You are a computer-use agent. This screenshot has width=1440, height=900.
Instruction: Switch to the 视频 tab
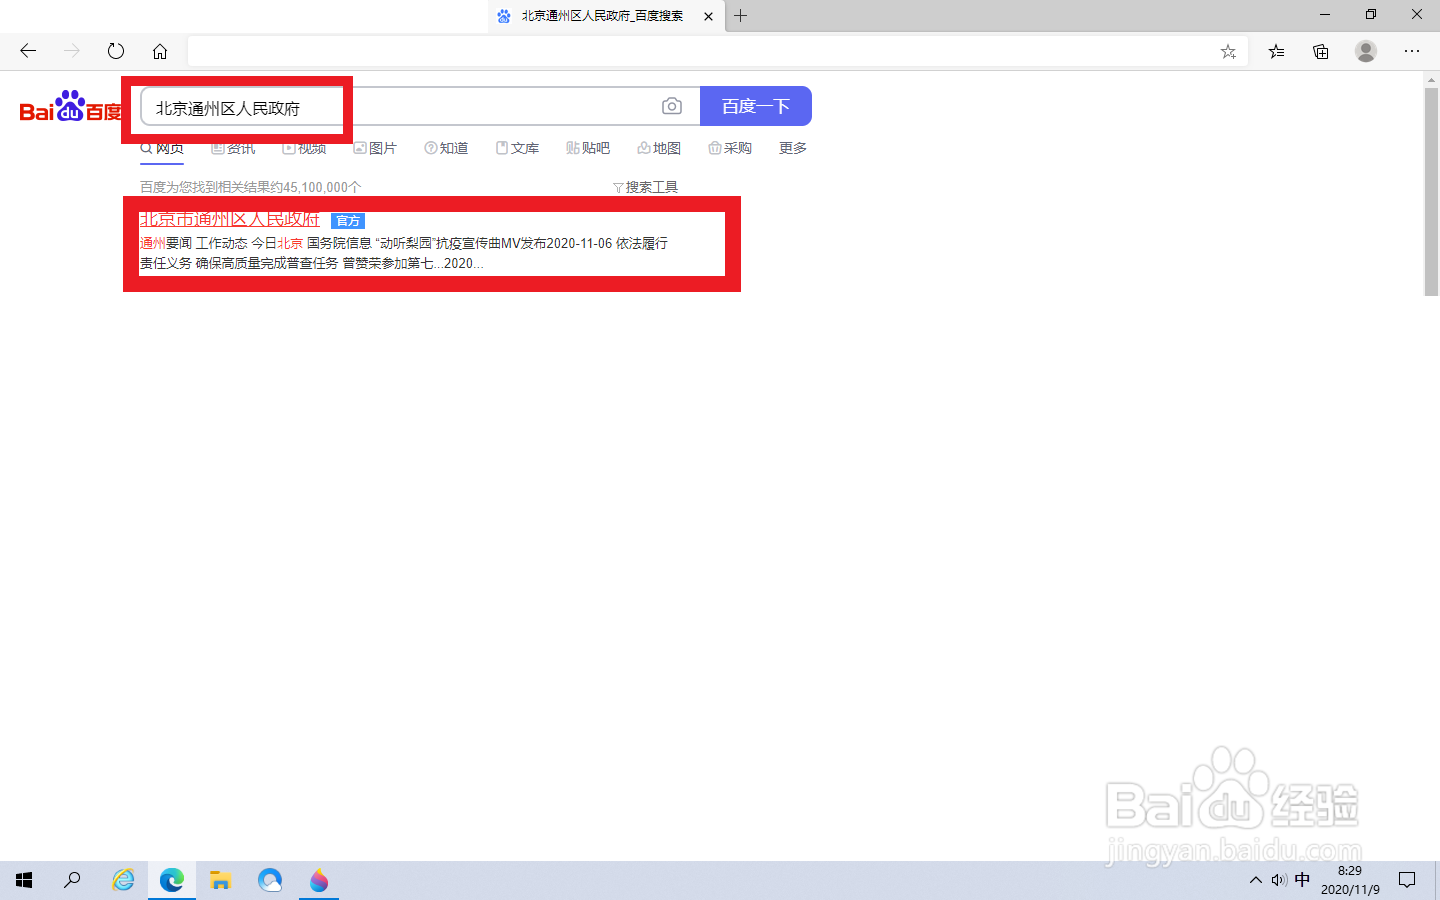coord(305,148)
